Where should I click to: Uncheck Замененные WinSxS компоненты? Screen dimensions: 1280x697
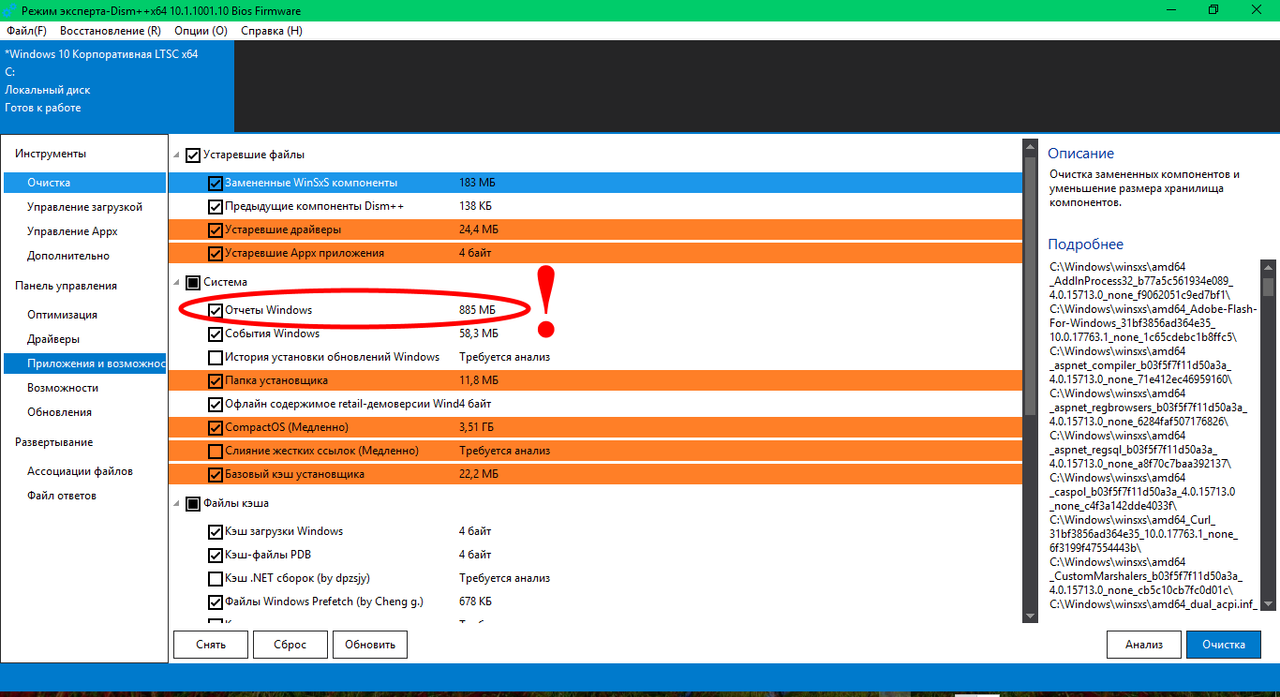[215, 183]
